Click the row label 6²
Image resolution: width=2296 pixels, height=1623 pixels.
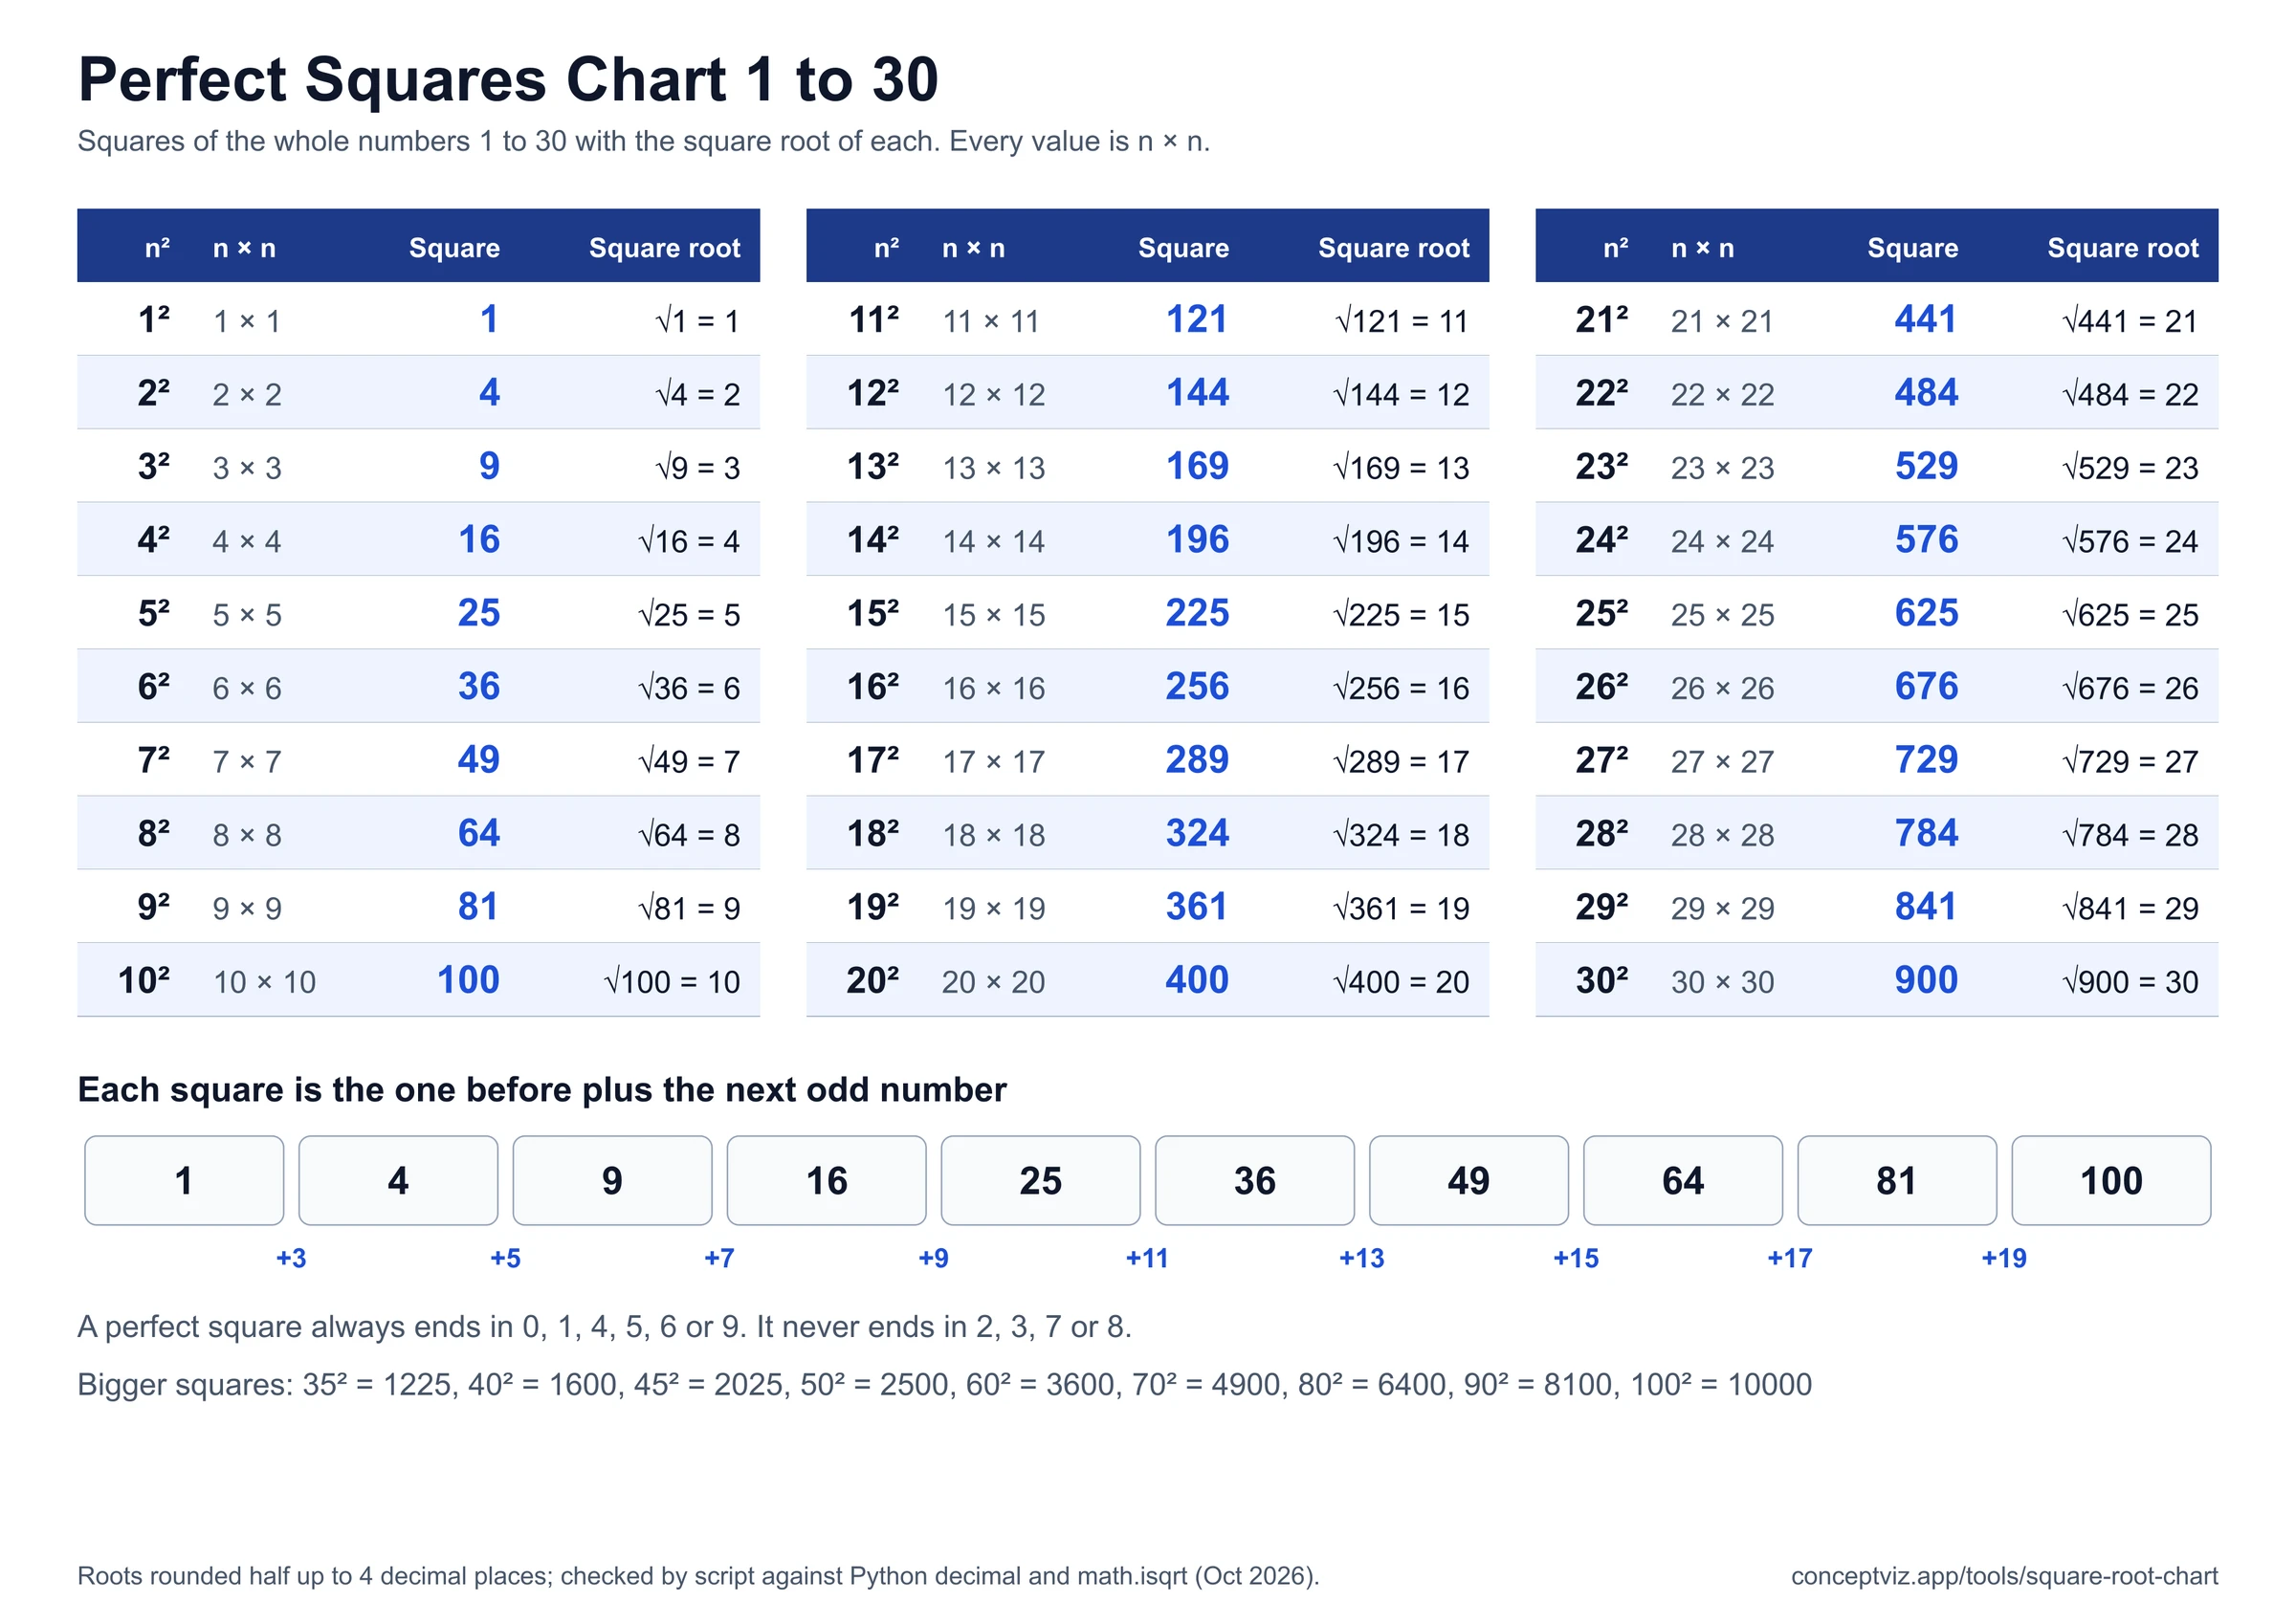154,687
